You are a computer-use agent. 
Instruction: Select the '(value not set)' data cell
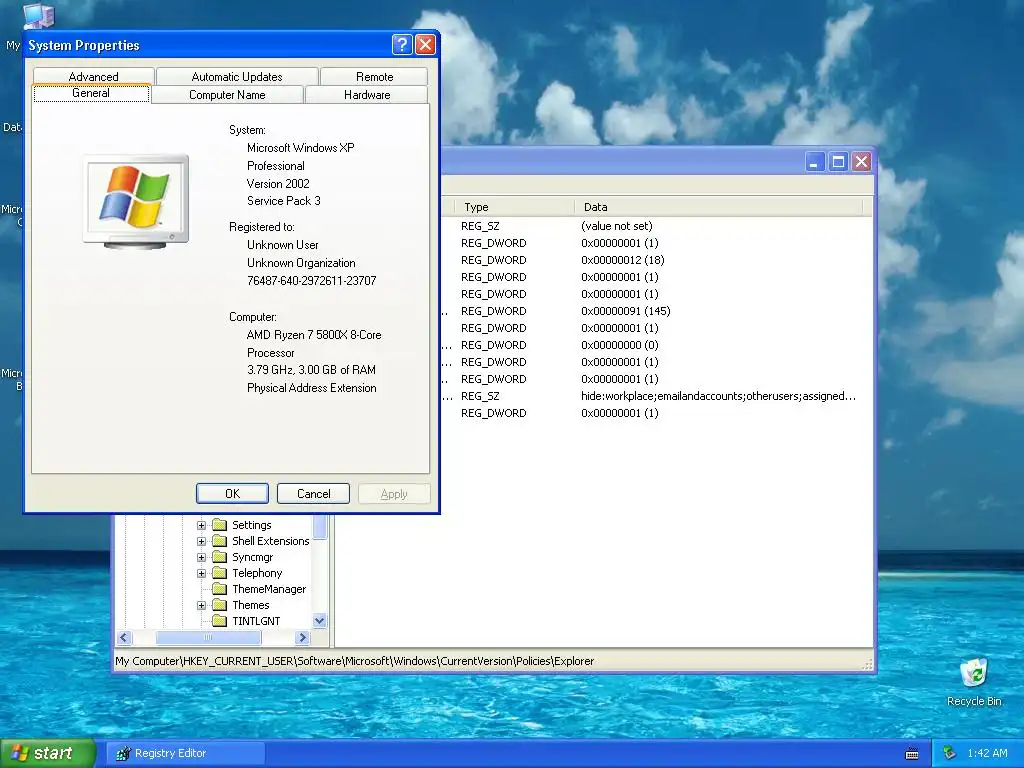click(616, 226)
